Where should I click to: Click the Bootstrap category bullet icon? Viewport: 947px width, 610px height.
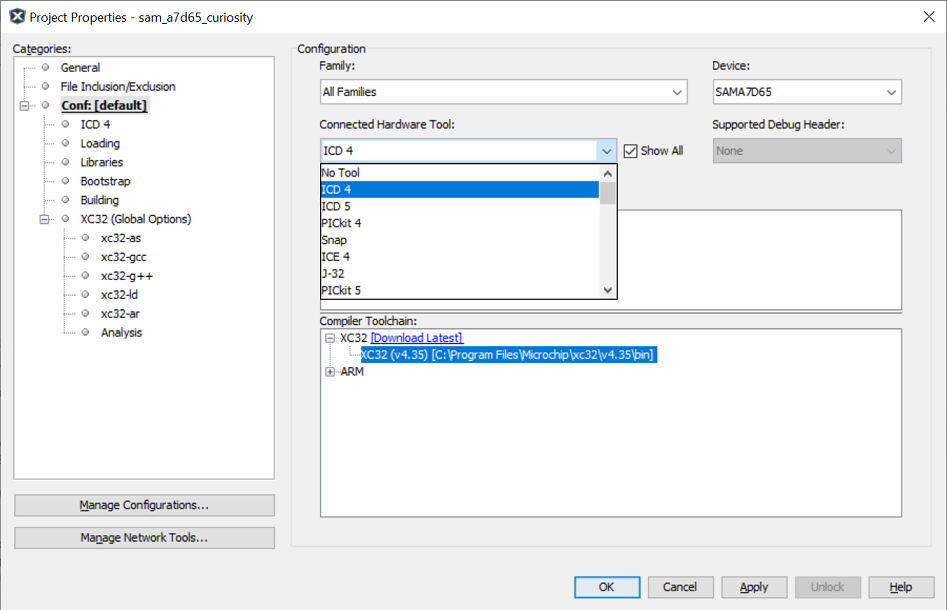click(x=65, y=182)
